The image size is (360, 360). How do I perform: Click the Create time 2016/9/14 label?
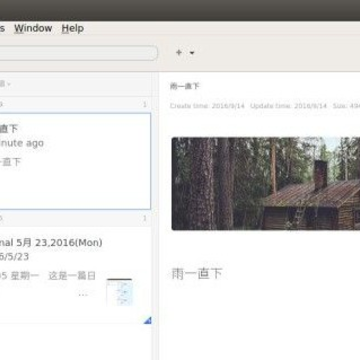(x=207, y=106)
